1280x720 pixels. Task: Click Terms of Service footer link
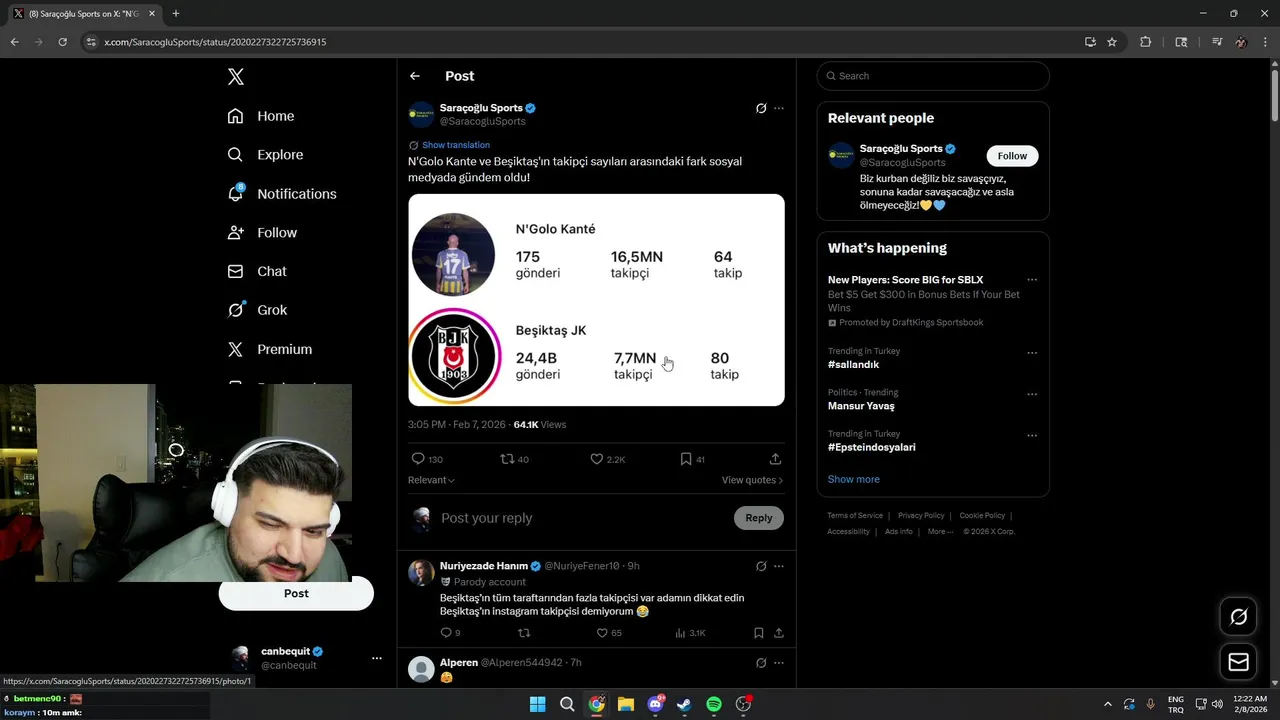tap(855, 516)
